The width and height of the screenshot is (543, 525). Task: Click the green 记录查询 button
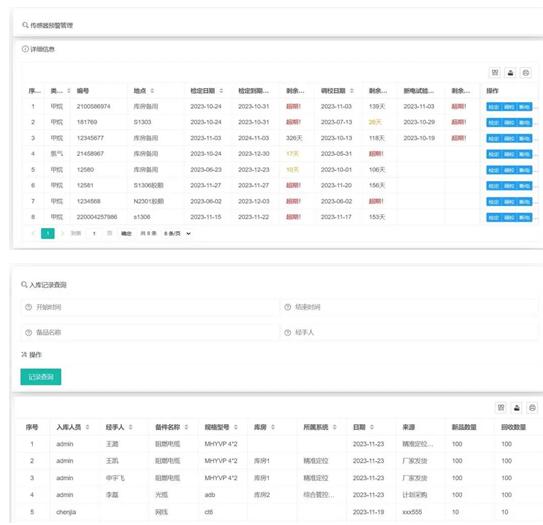[41, 377]
